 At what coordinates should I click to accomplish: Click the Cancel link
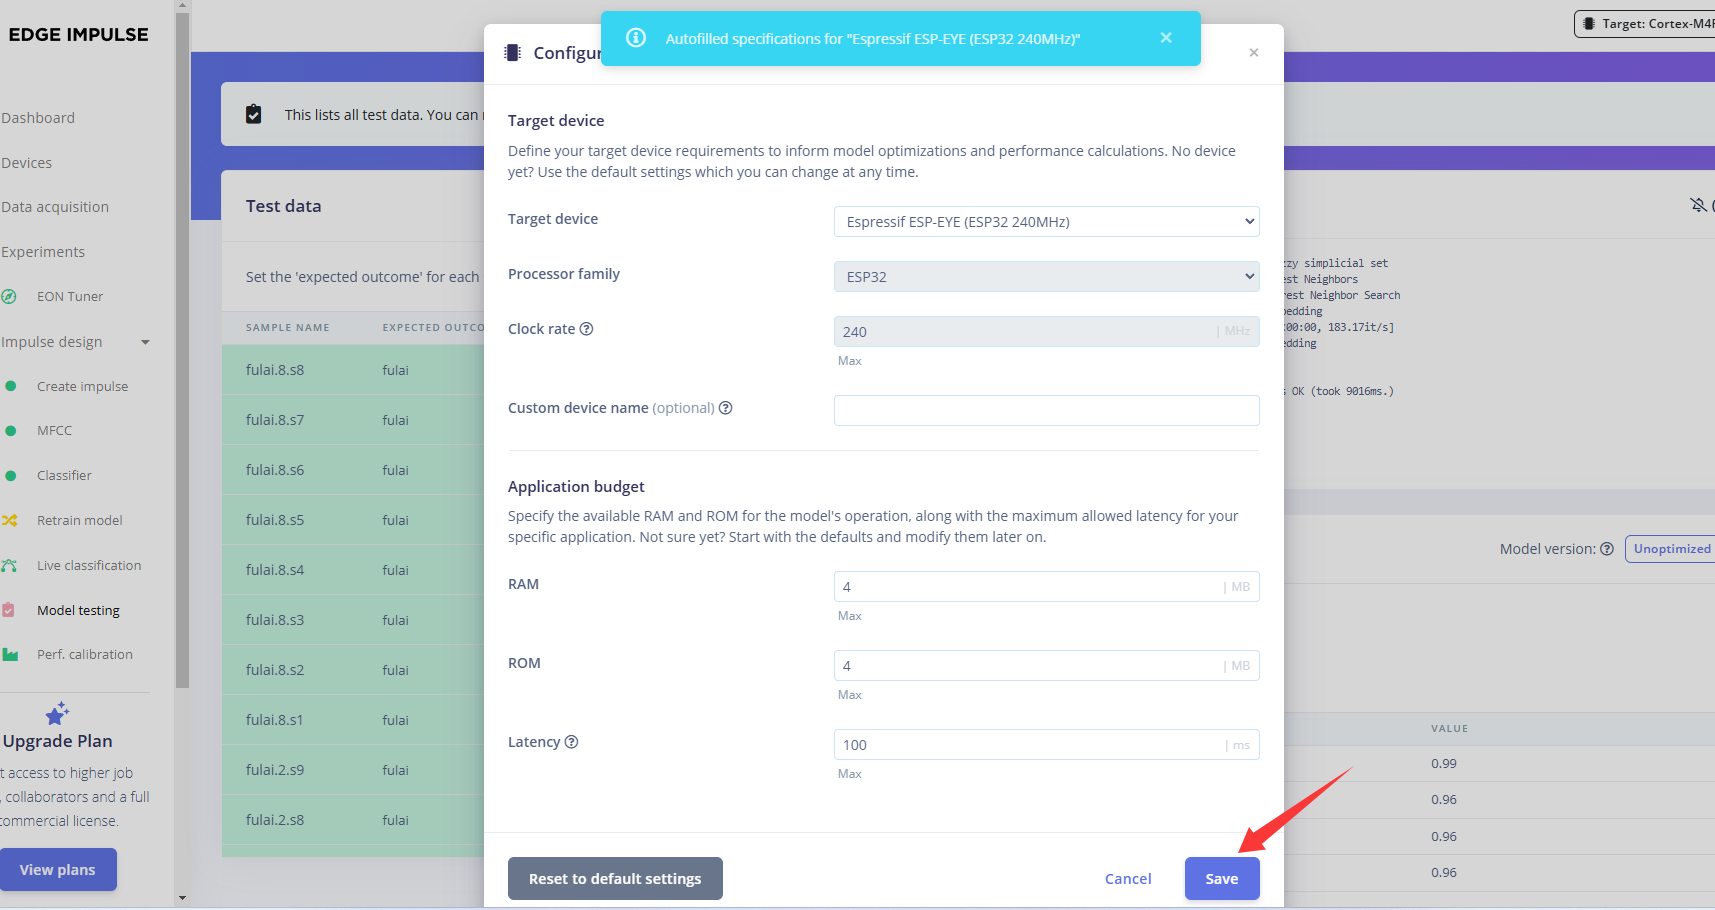(1128, 879)
